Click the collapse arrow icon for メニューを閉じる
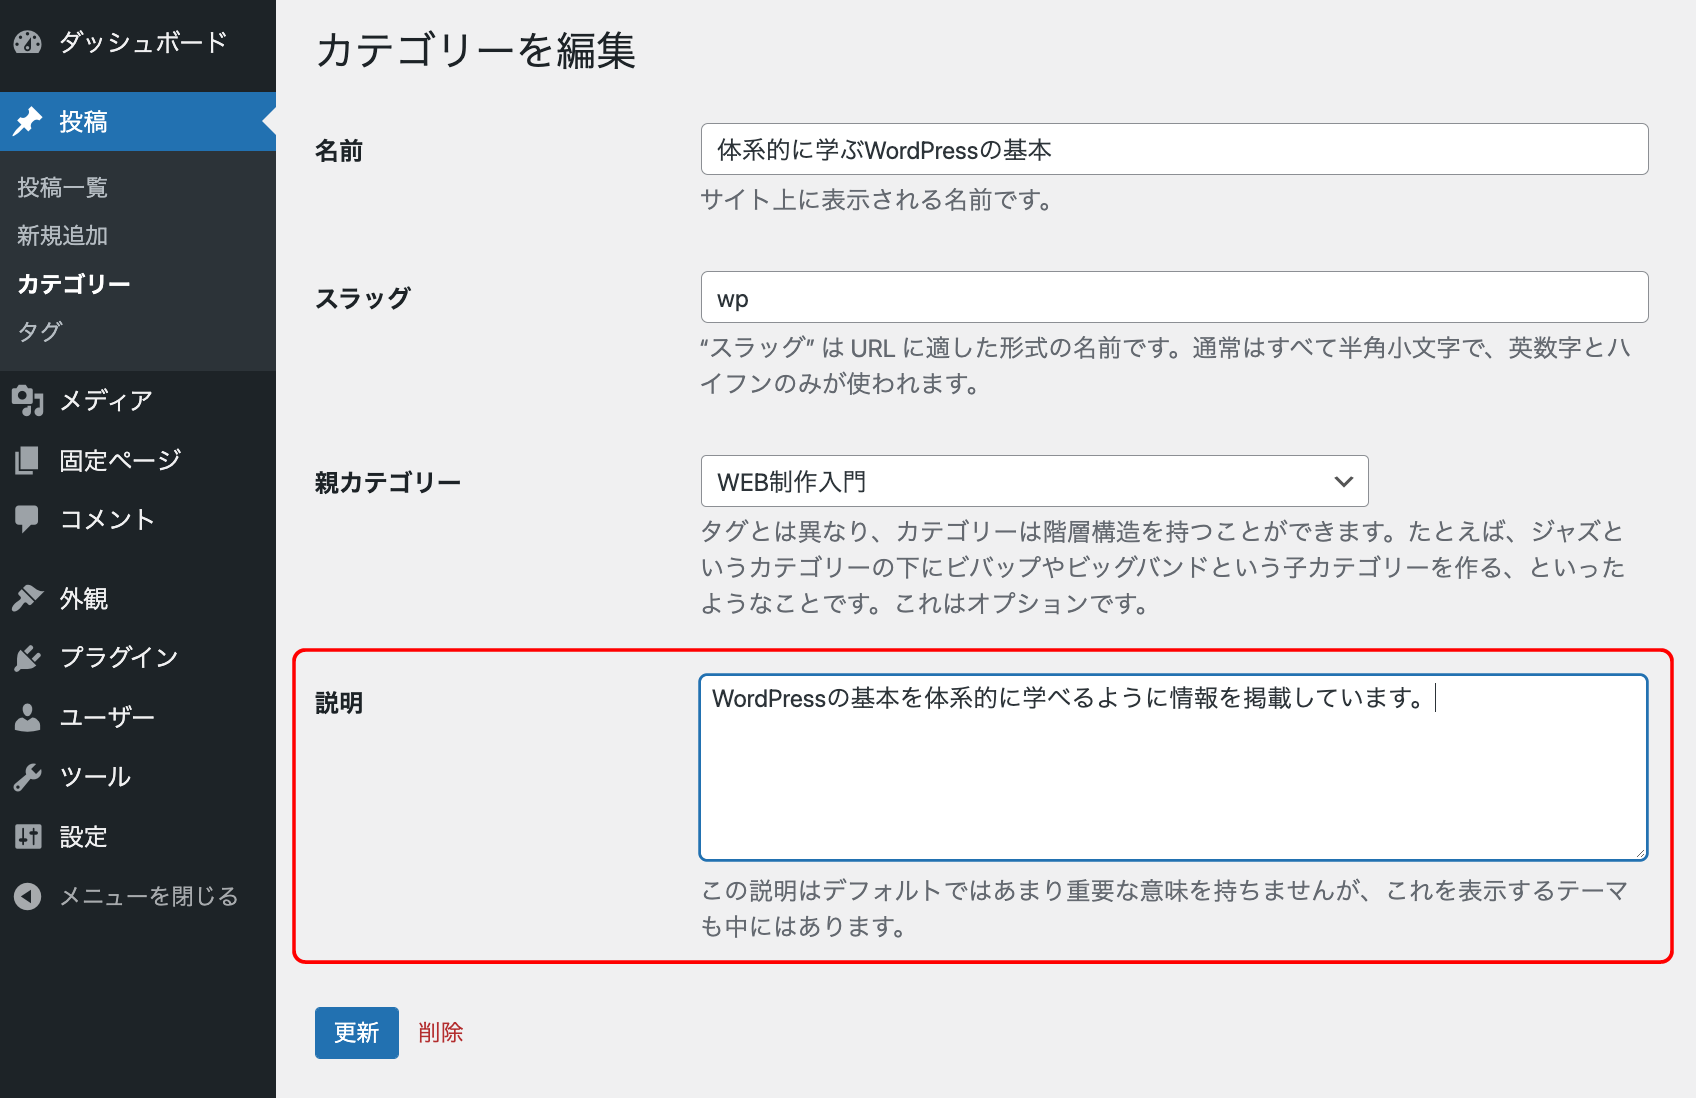1696x1098 pixels. pyautogui.click(x=28, y=896)
